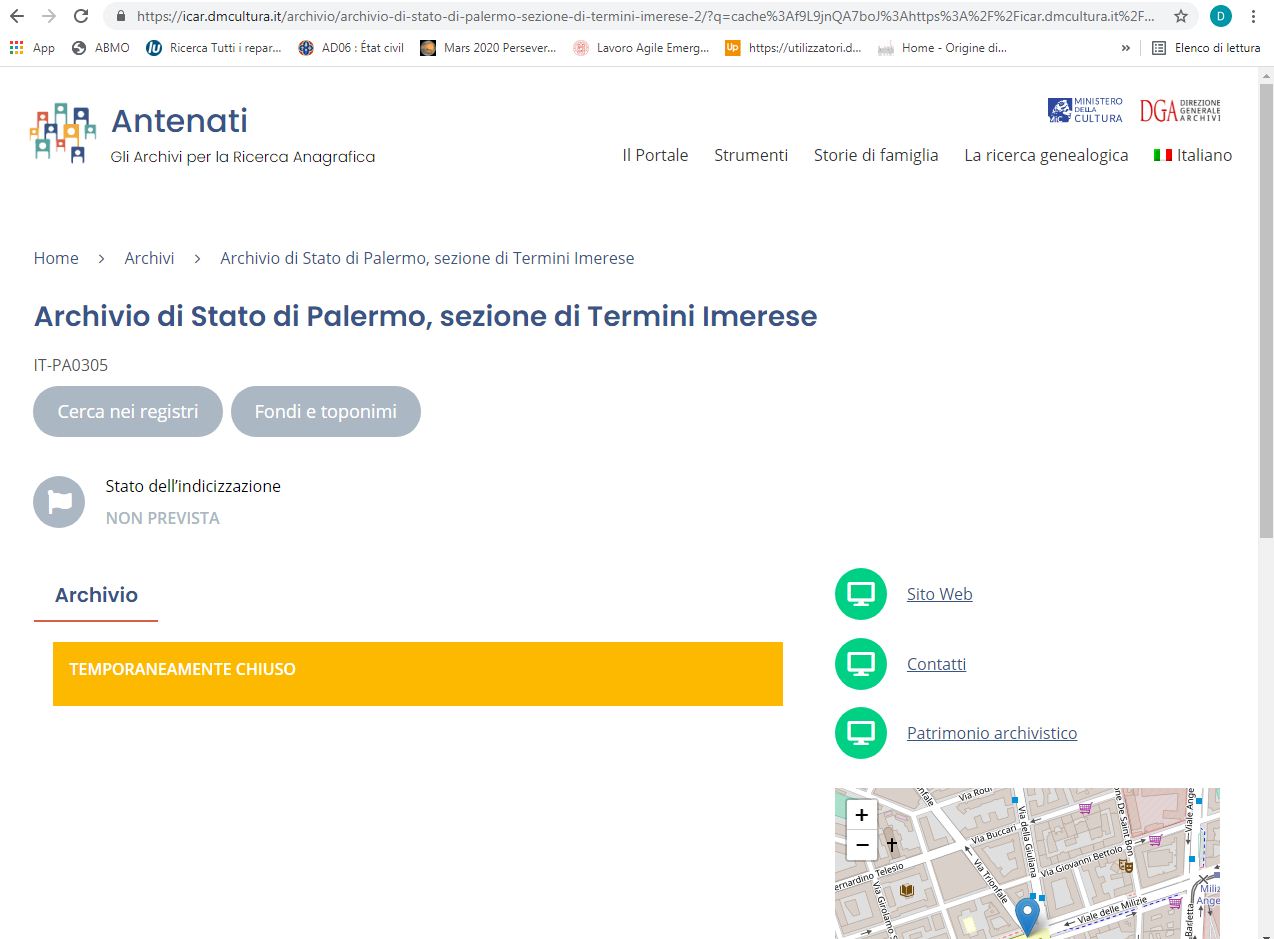Open the Chrome three-dot menu
This screenshot has height=939, width=1274.
(x=1253, y=16)
